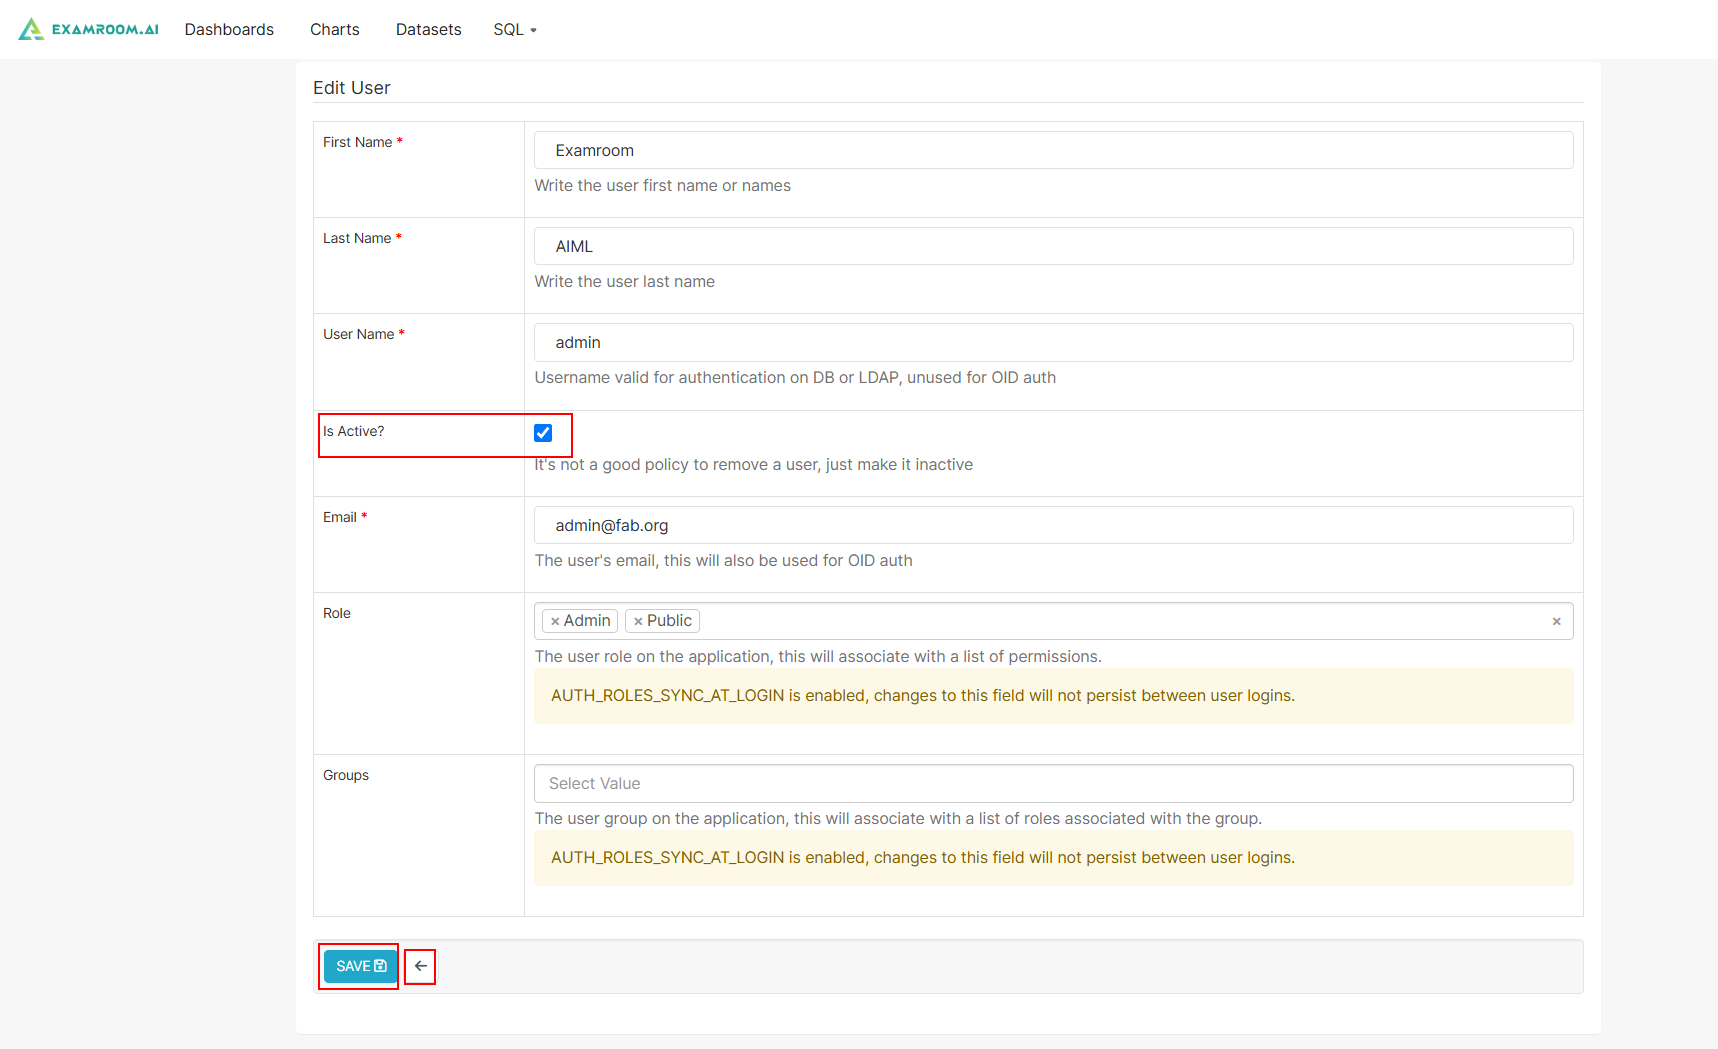Click the First Name field
1718x1049 pixels.
(1053, 150)
